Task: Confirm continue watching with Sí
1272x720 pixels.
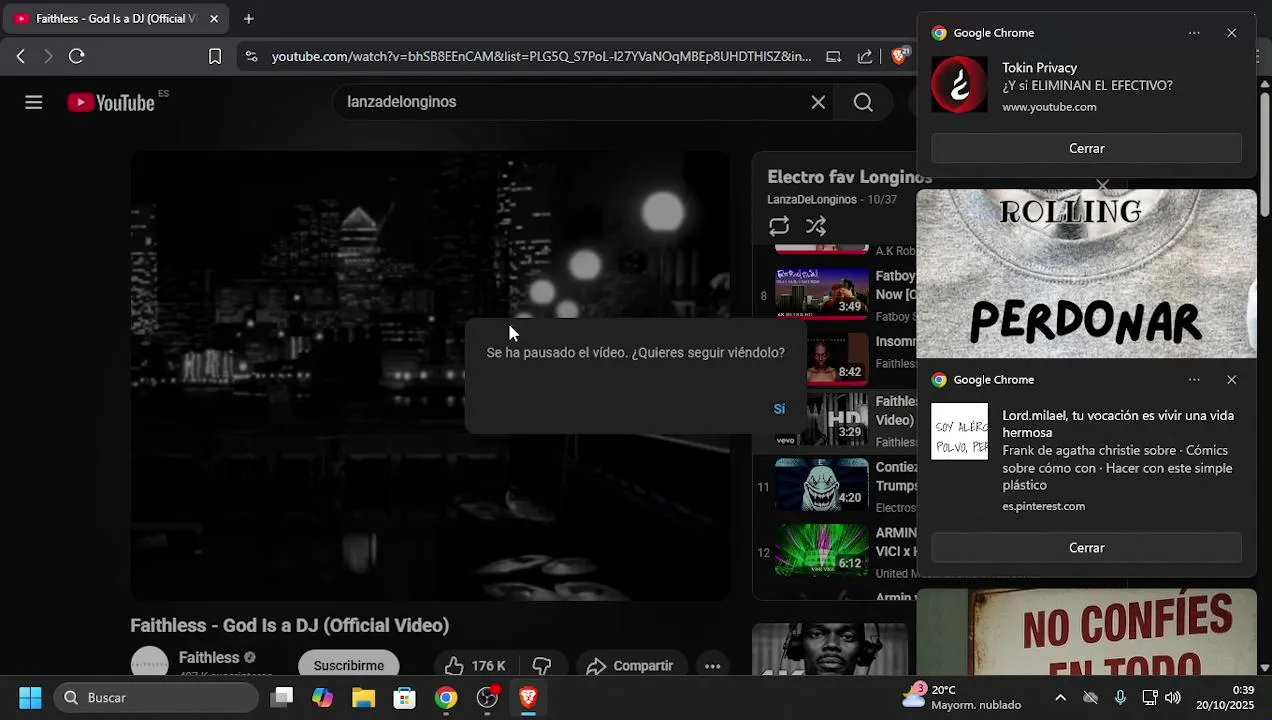Action: (x=779, y=409)
